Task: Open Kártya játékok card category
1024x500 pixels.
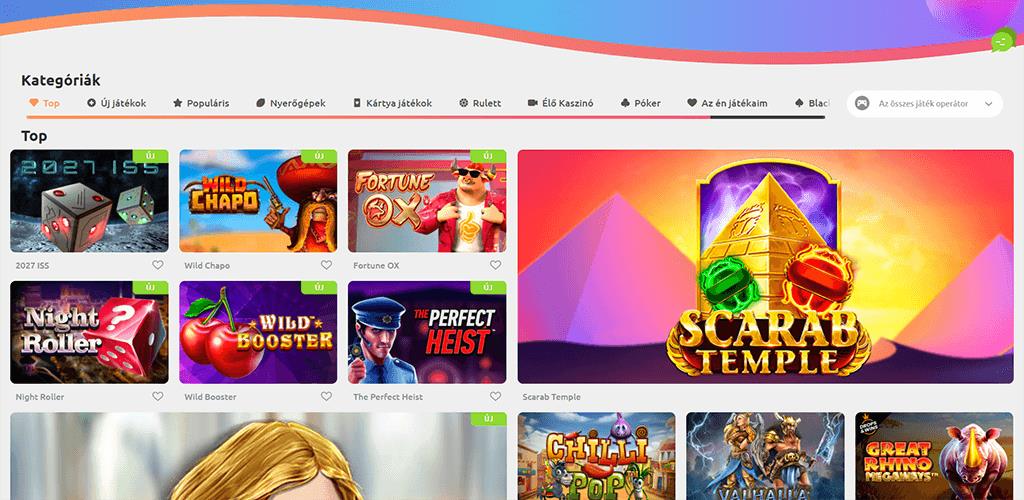Action: coord(392,103)
